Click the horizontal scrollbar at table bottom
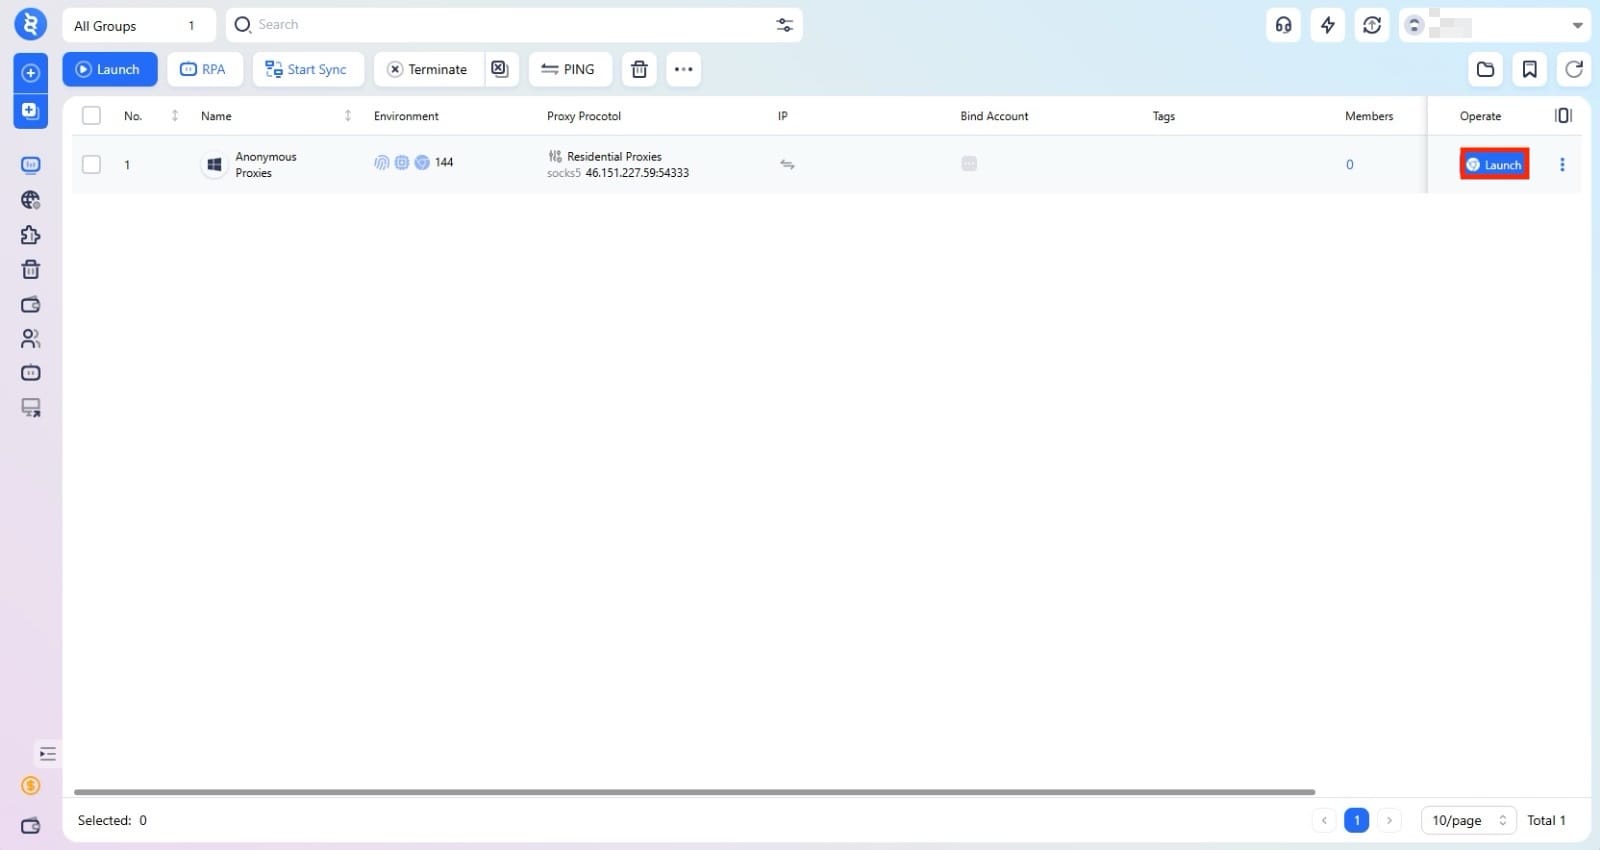The width and height of the screenshot is (1600, 850). pos(694,792)
